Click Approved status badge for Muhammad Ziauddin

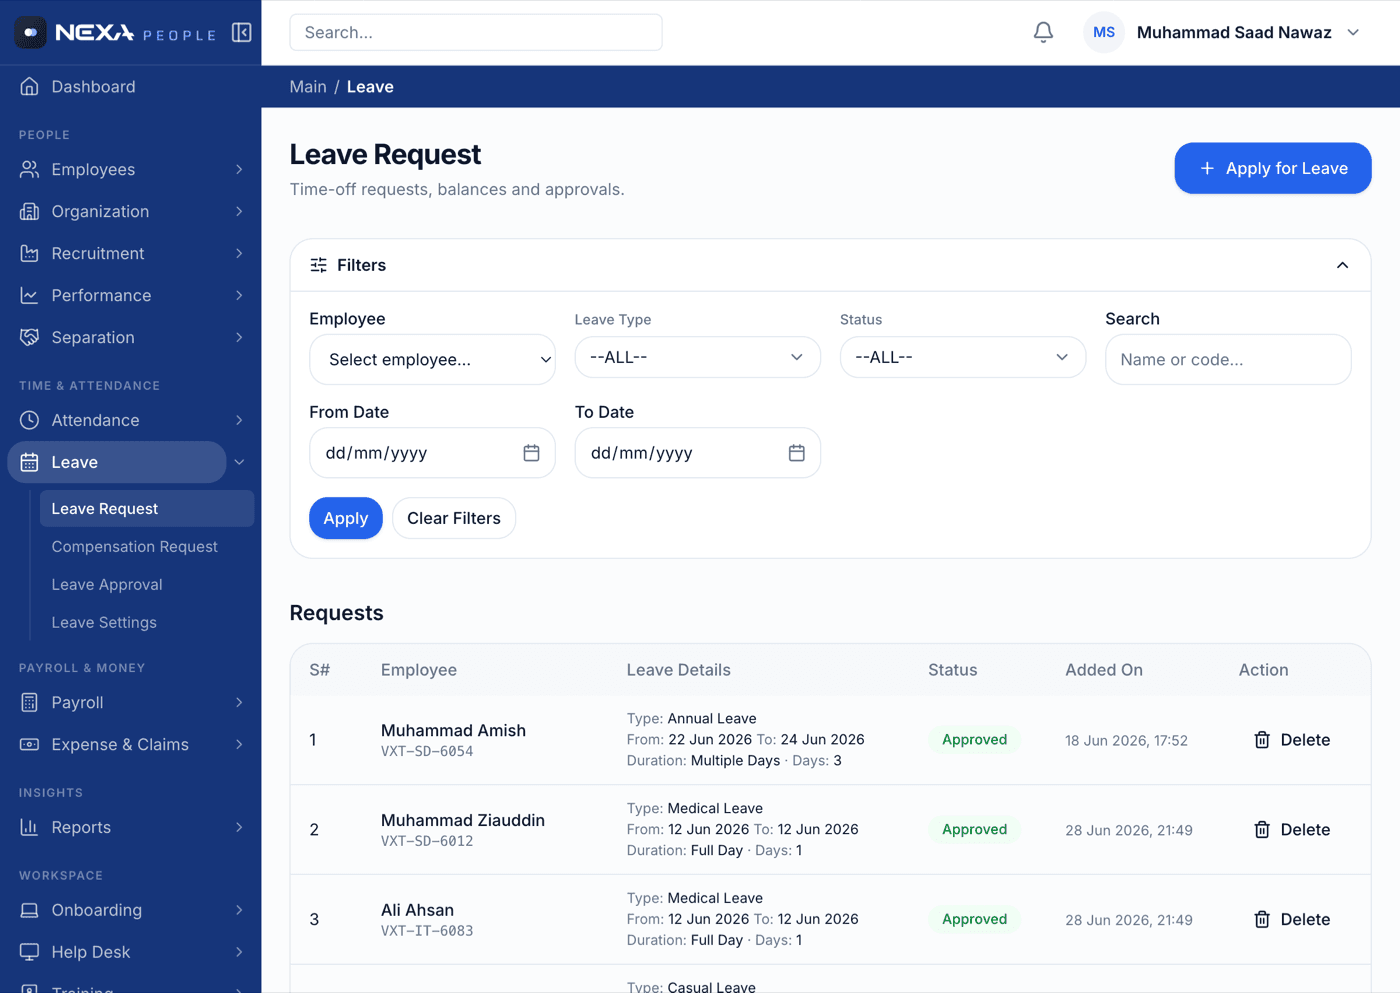975,830
